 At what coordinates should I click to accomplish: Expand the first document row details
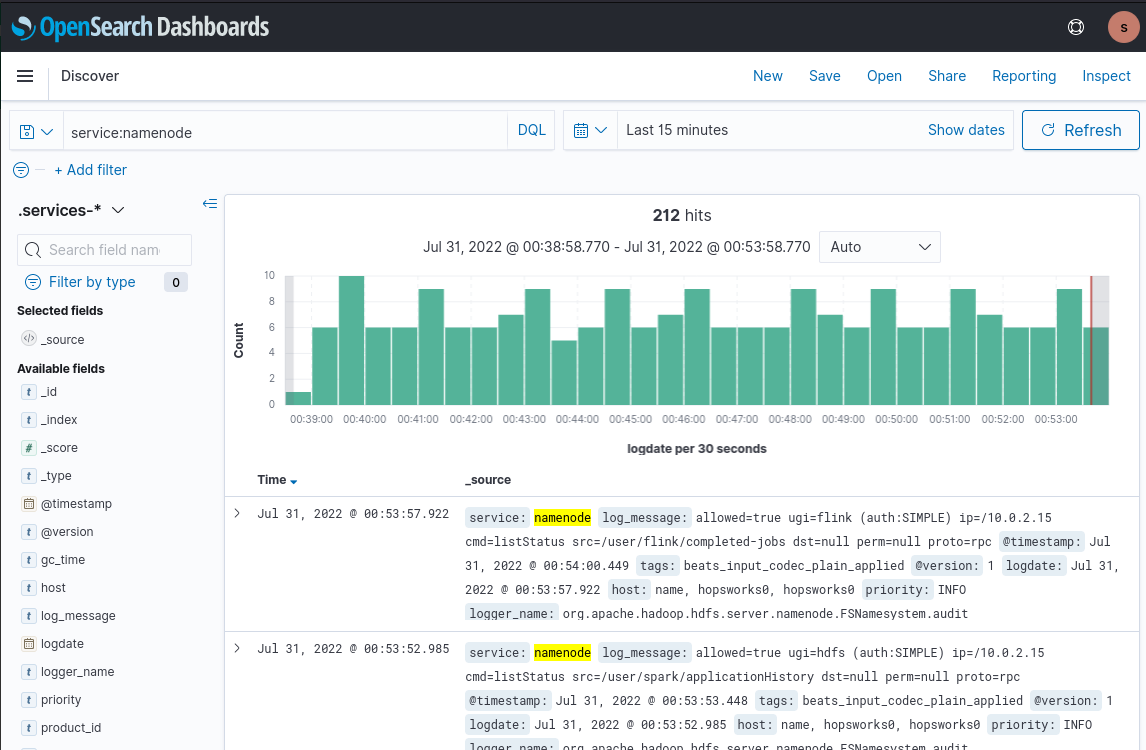[x=237, y=512]
